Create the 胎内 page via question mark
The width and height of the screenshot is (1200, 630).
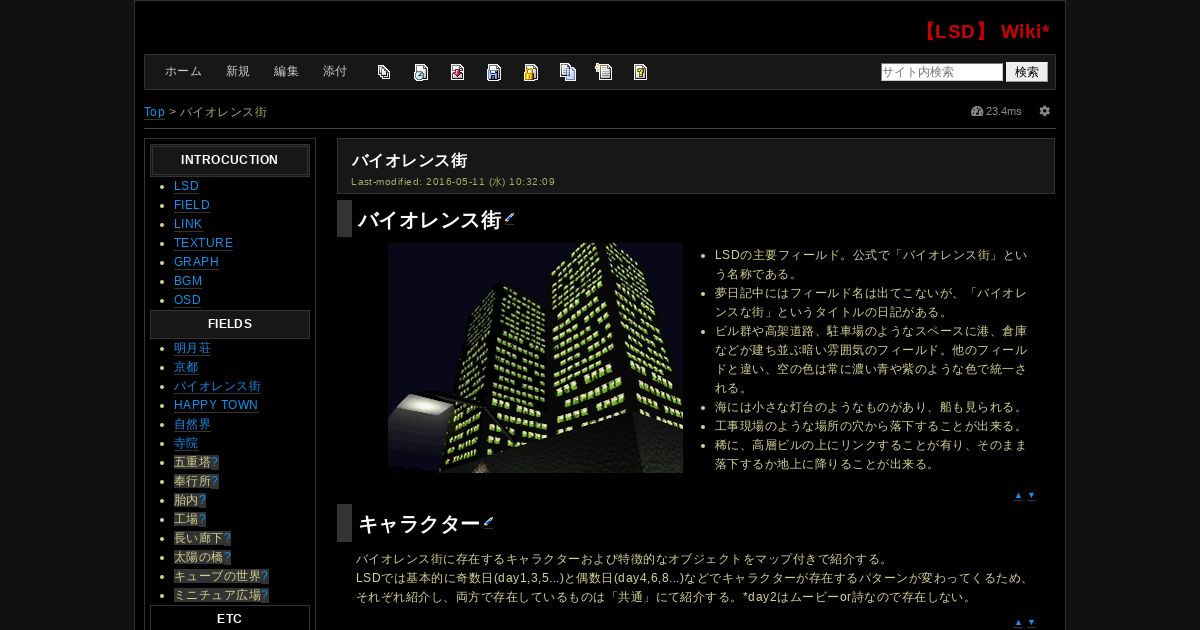202,500
